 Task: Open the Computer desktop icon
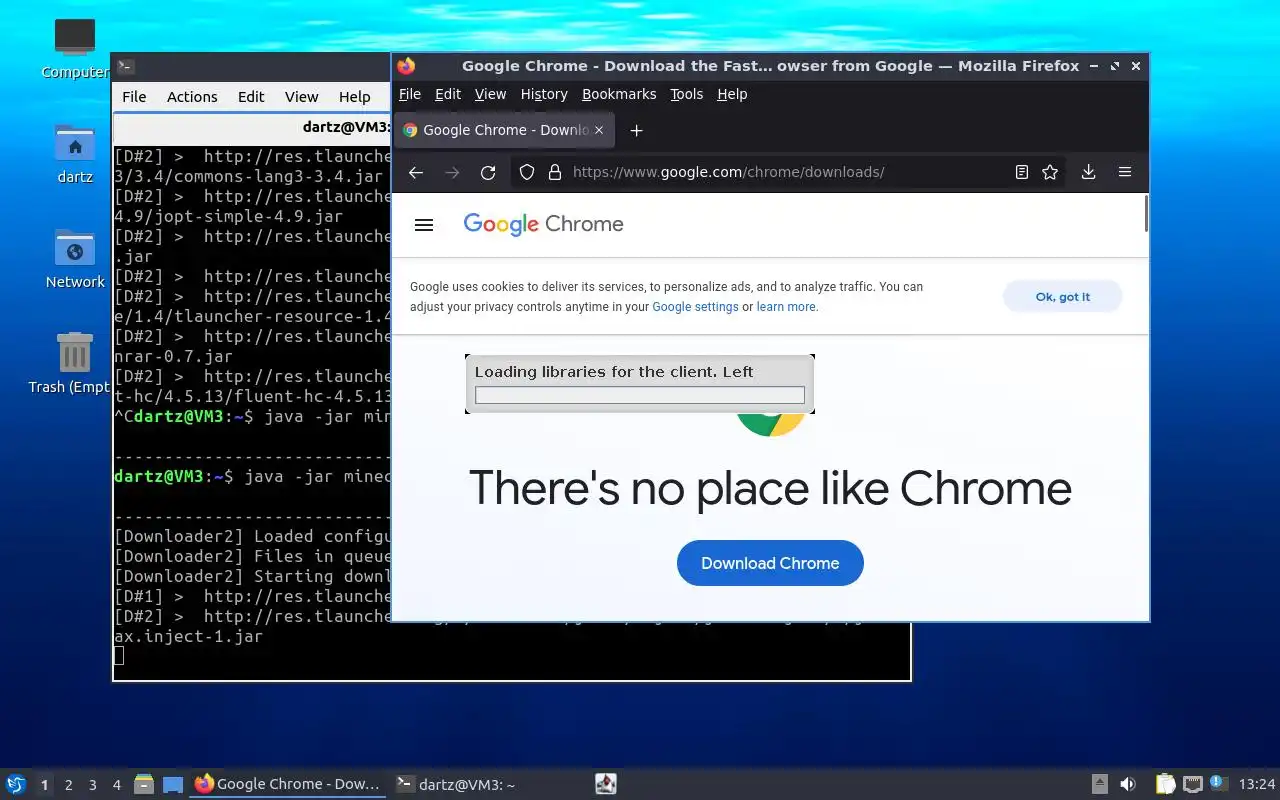[75, 48]
